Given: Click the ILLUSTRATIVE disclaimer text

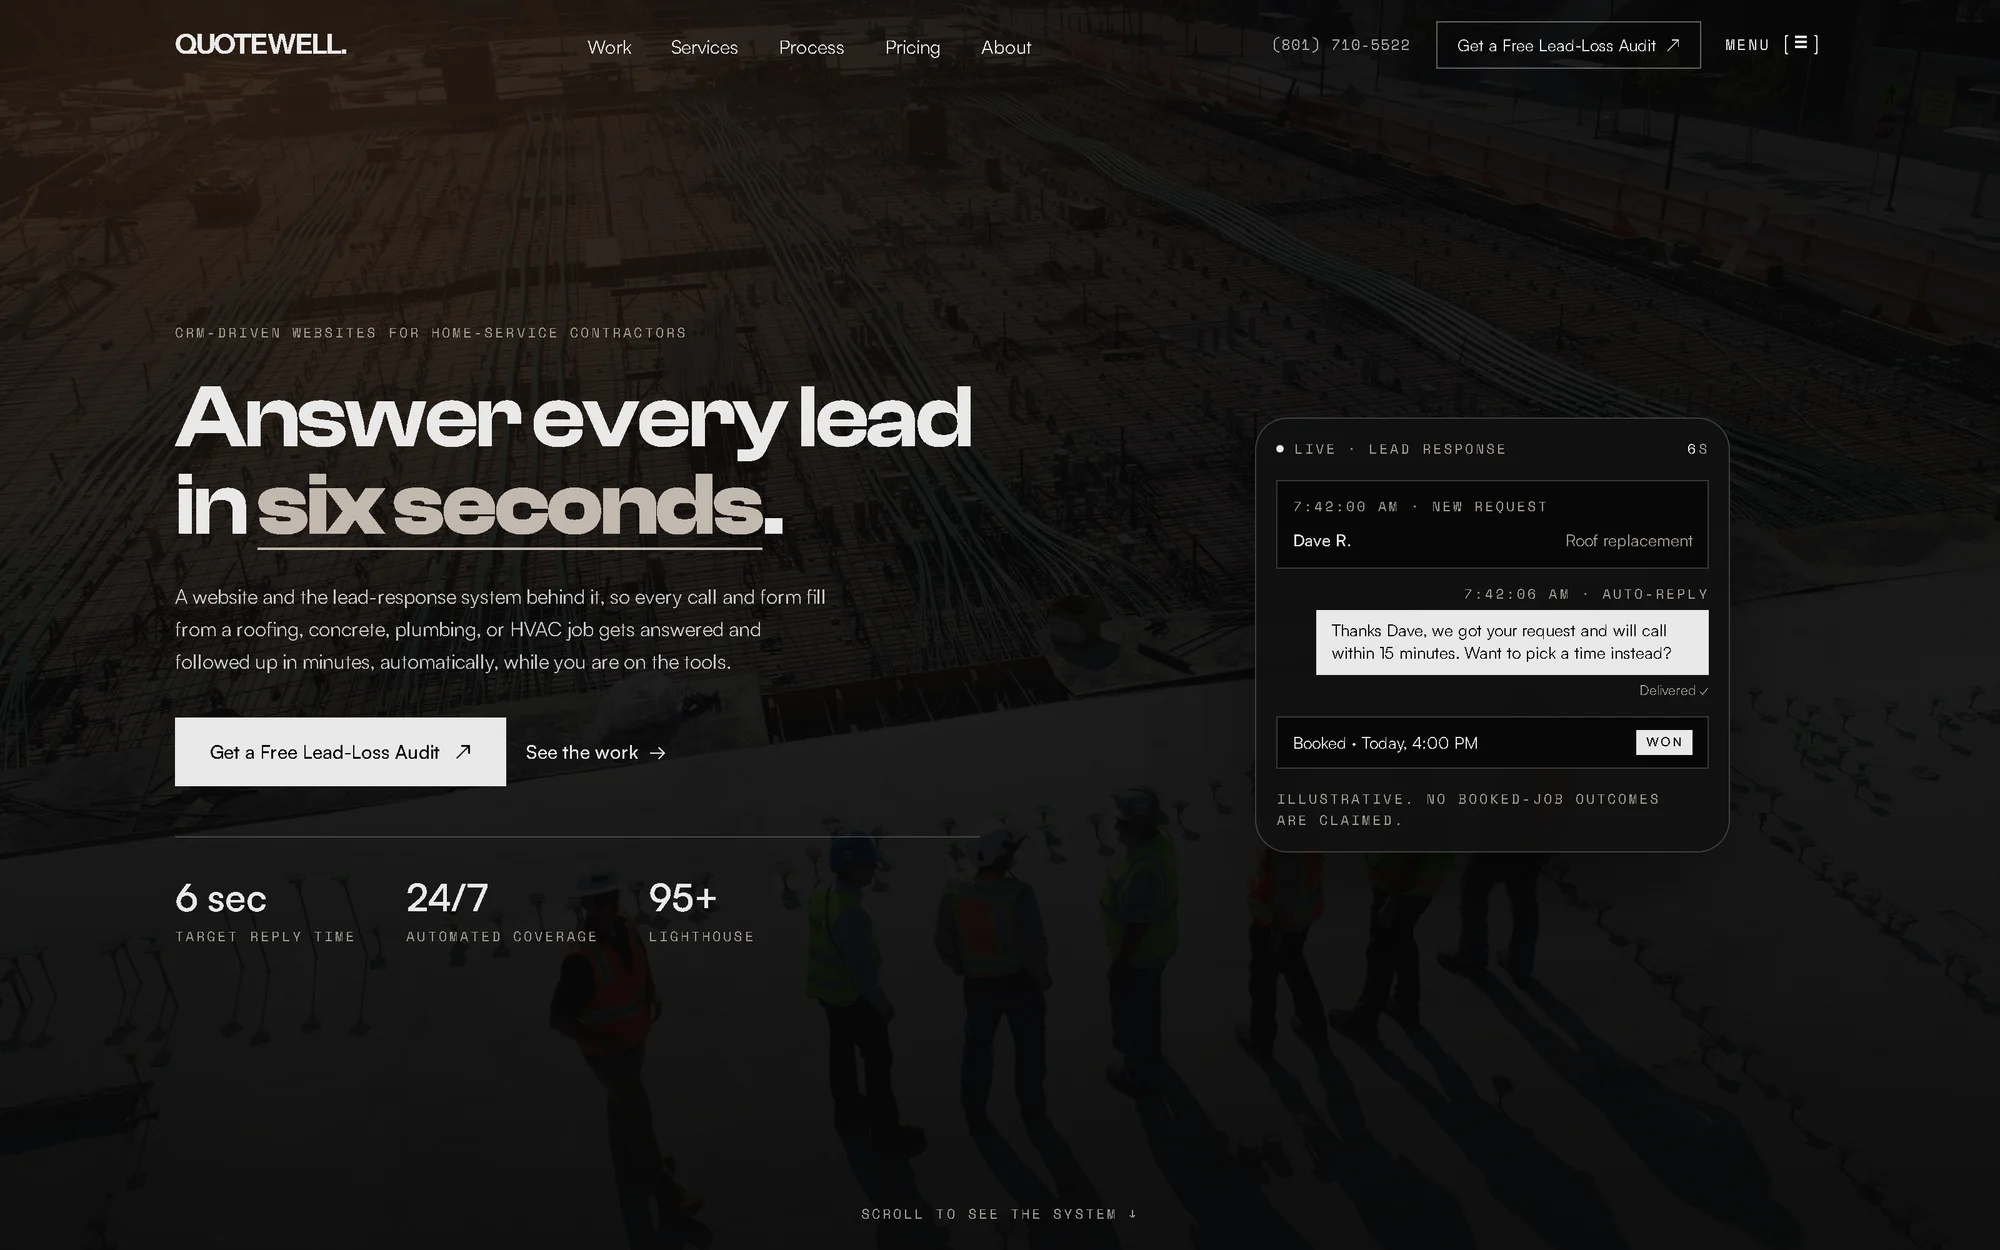Looking at the screenshot, I should (x=1468, y=810).
